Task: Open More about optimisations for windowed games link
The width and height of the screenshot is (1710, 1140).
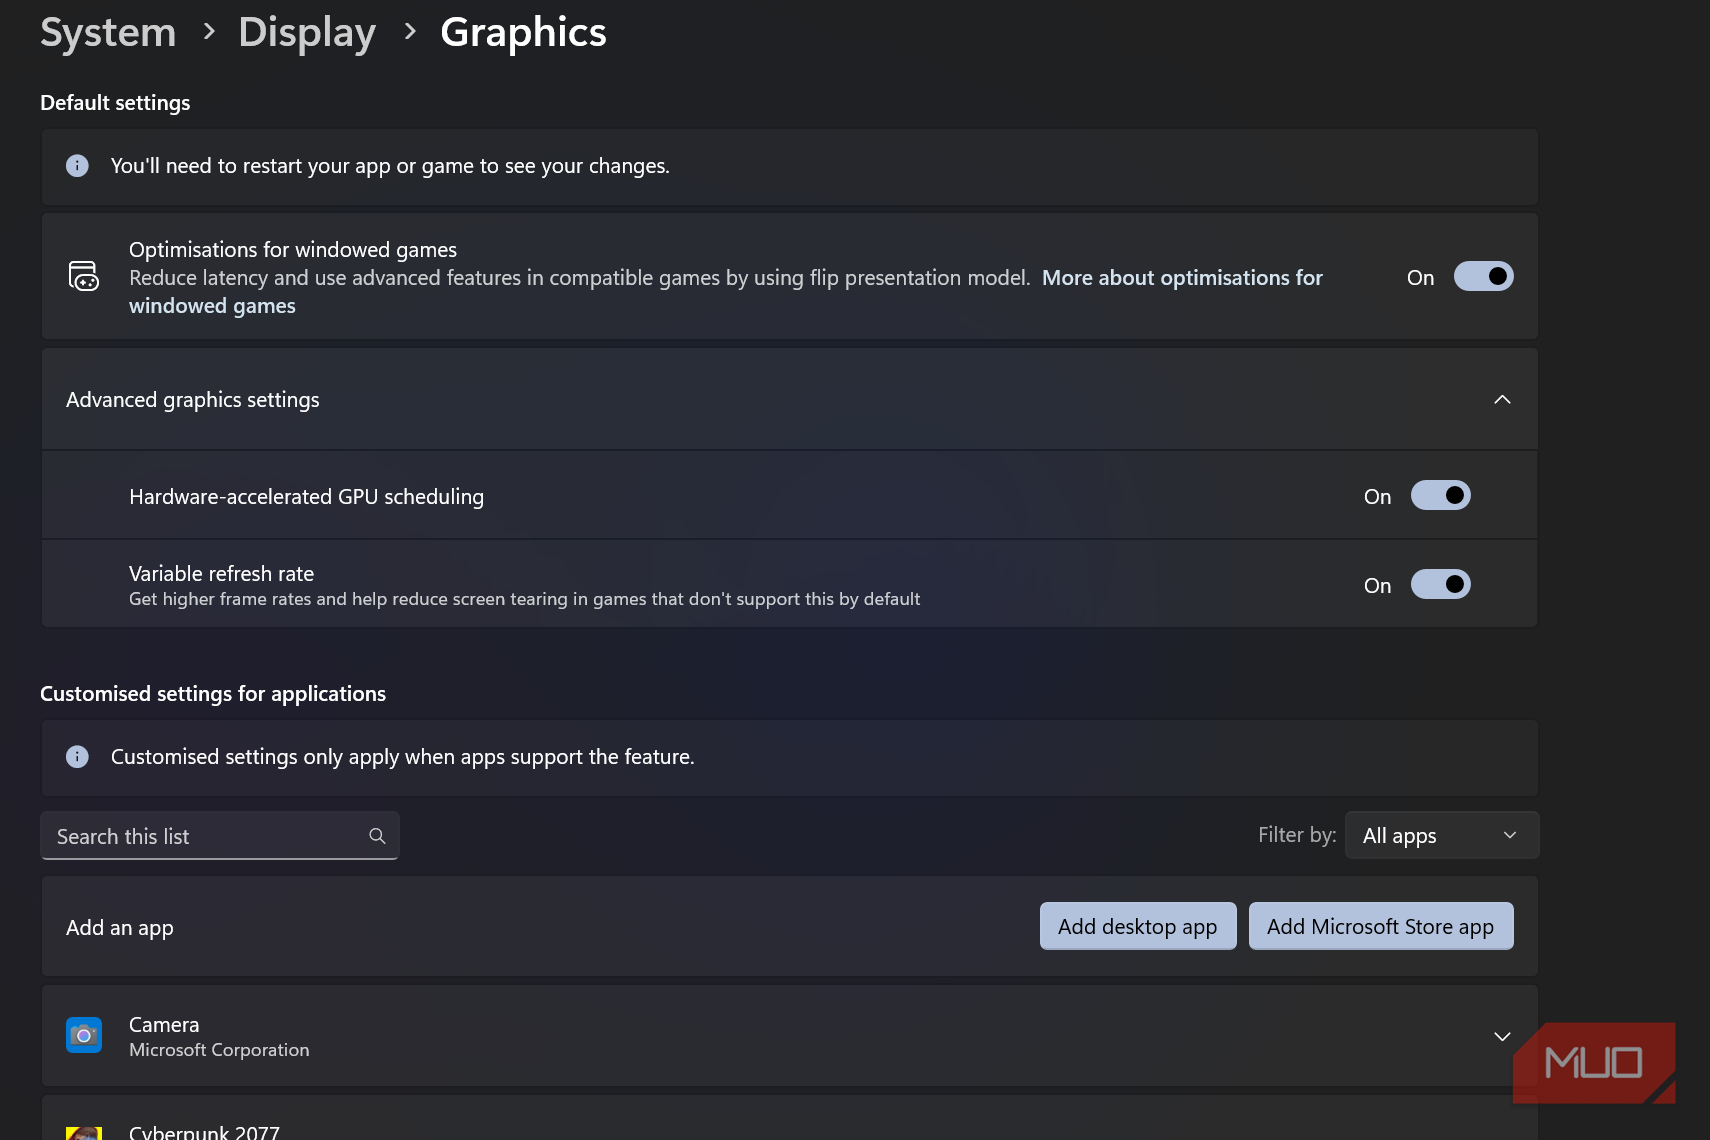Action: 1182,278
